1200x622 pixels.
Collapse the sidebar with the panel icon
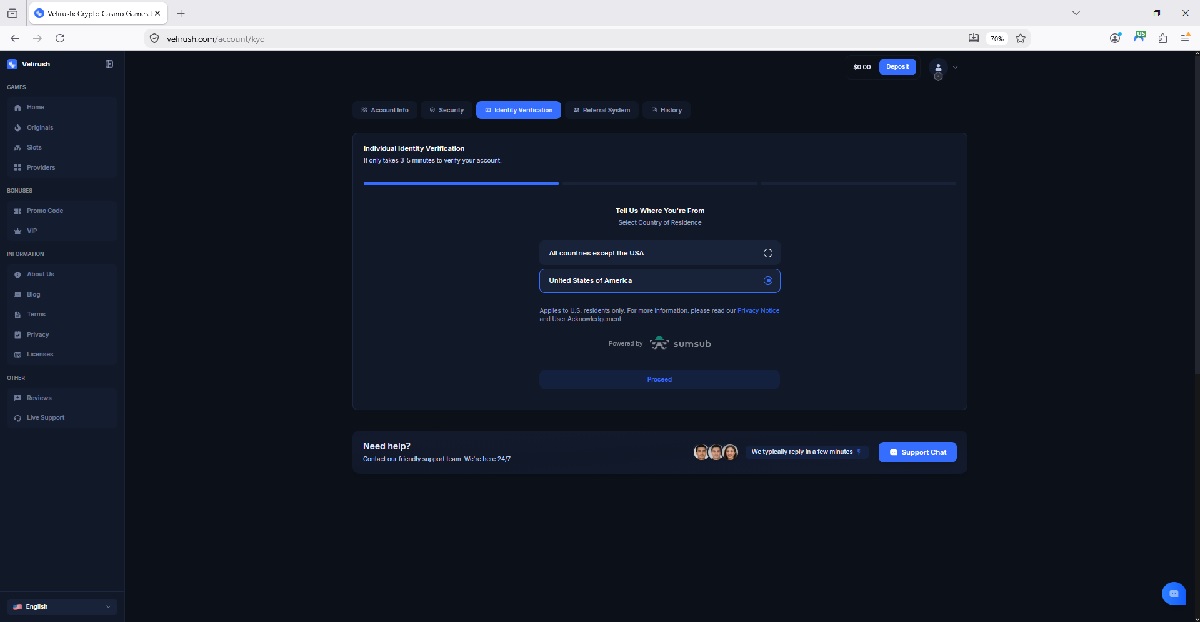click(109, 64)
